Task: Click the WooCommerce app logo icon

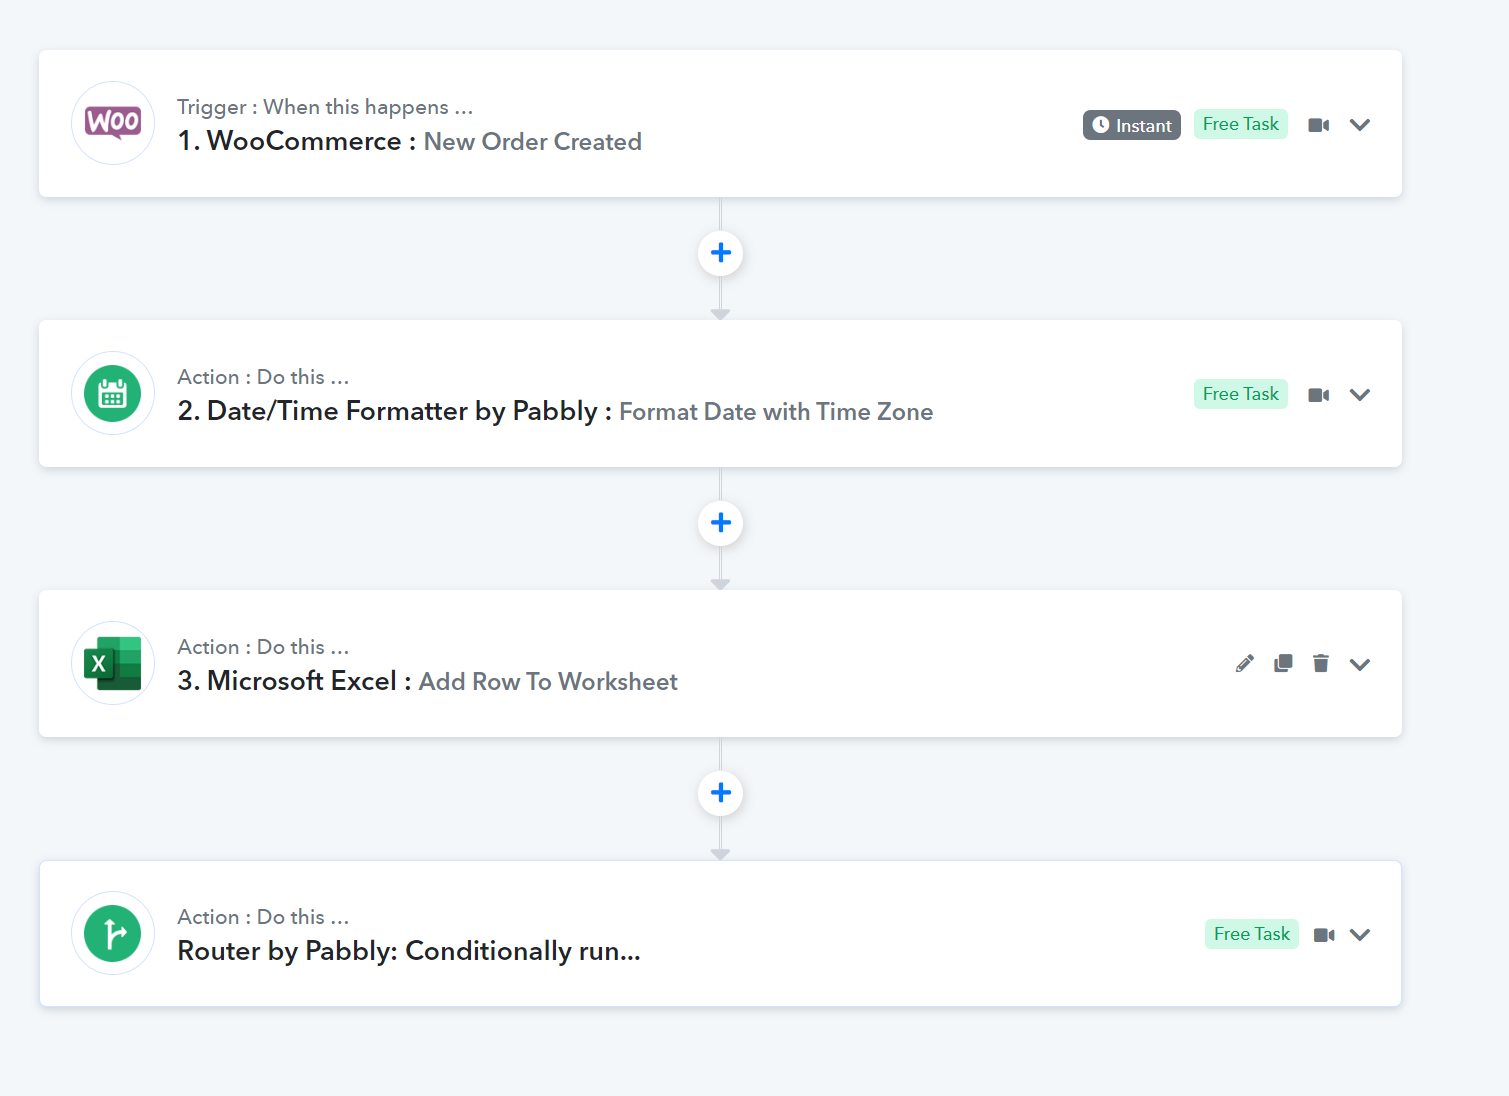Action: coord(113,123)
